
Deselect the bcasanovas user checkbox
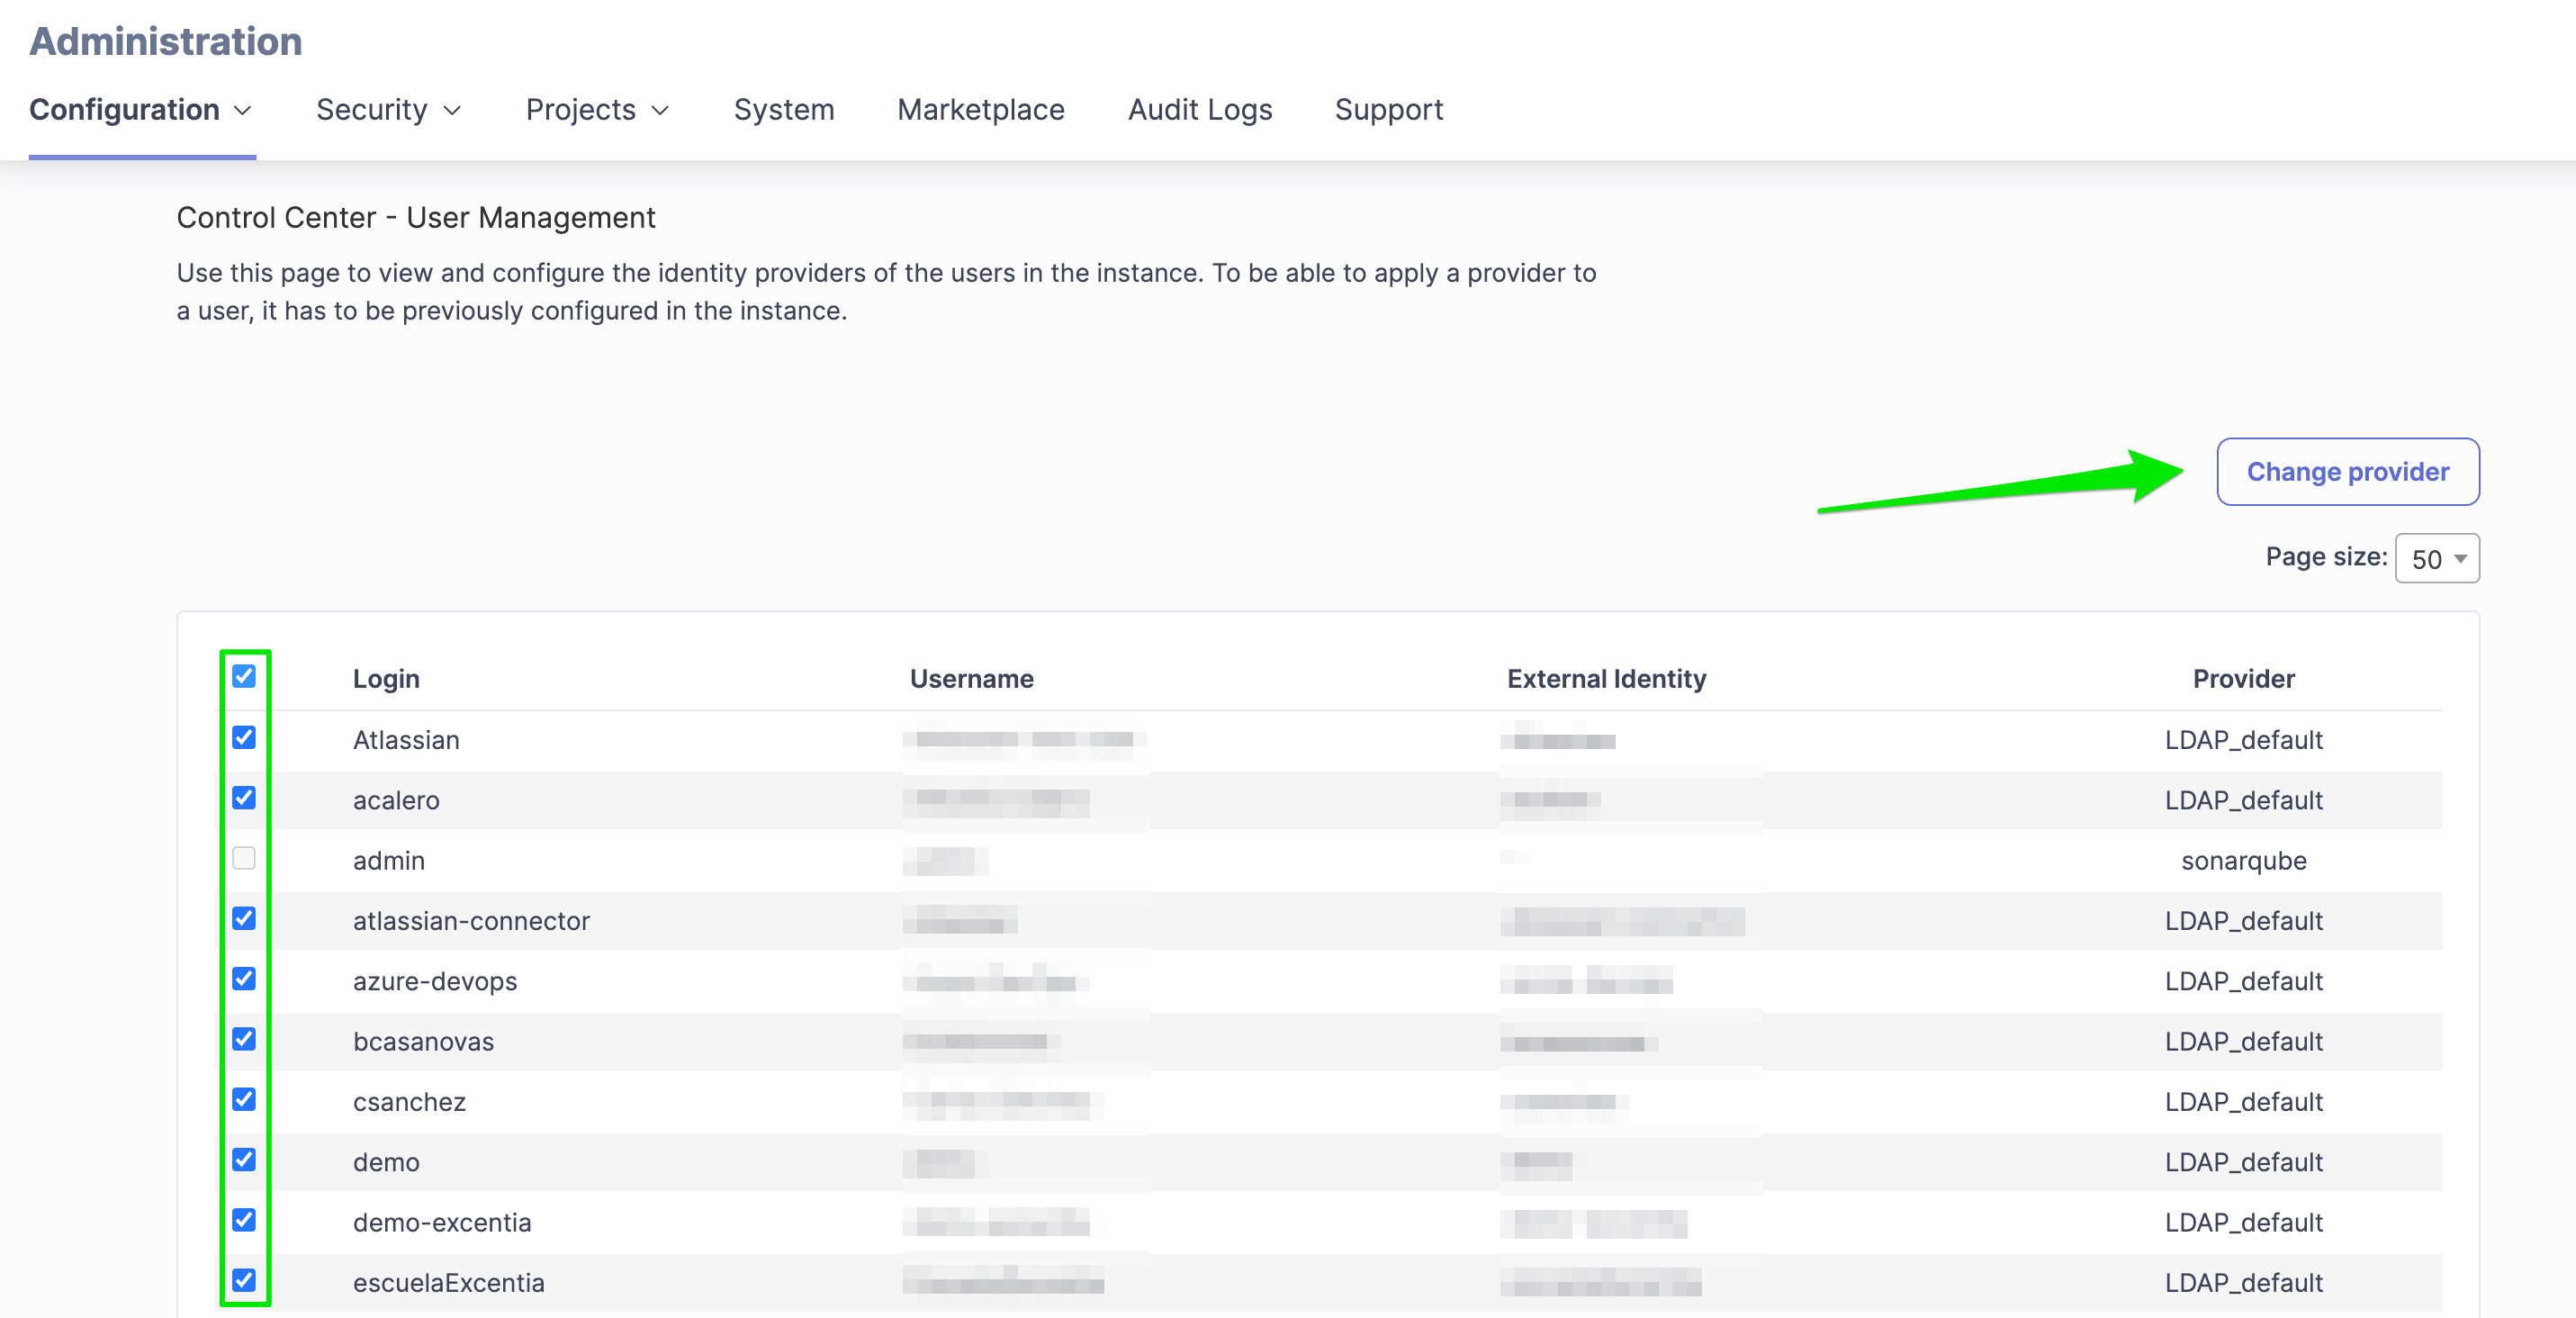pyautogui.click(x=244, y=1039)
